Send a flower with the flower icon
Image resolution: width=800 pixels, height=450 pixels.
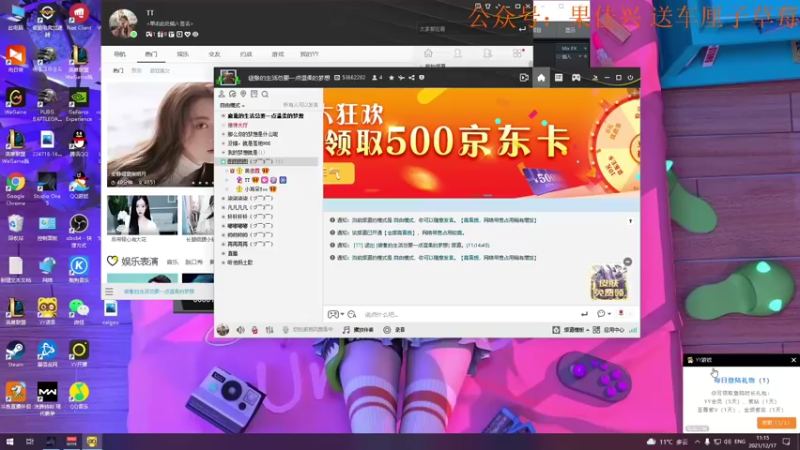click(x=621, y=313)
